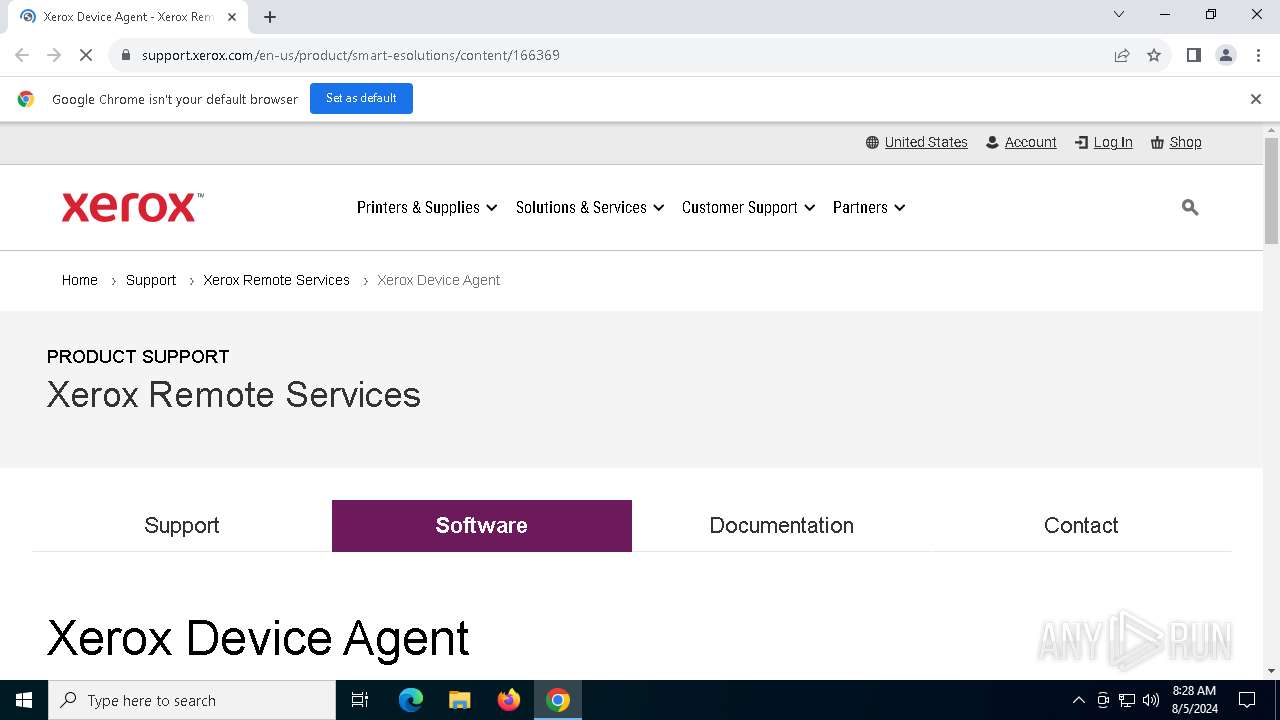
Task: Click the Xerox Device Agent breadcrumb text
Action: tap(438, 280)
